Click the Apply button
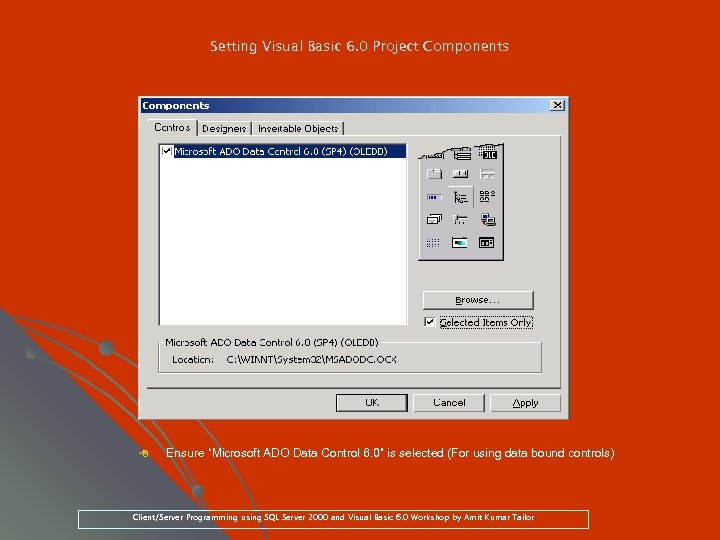The height and width of the screenshot is (540, 720). coord(525,403)
